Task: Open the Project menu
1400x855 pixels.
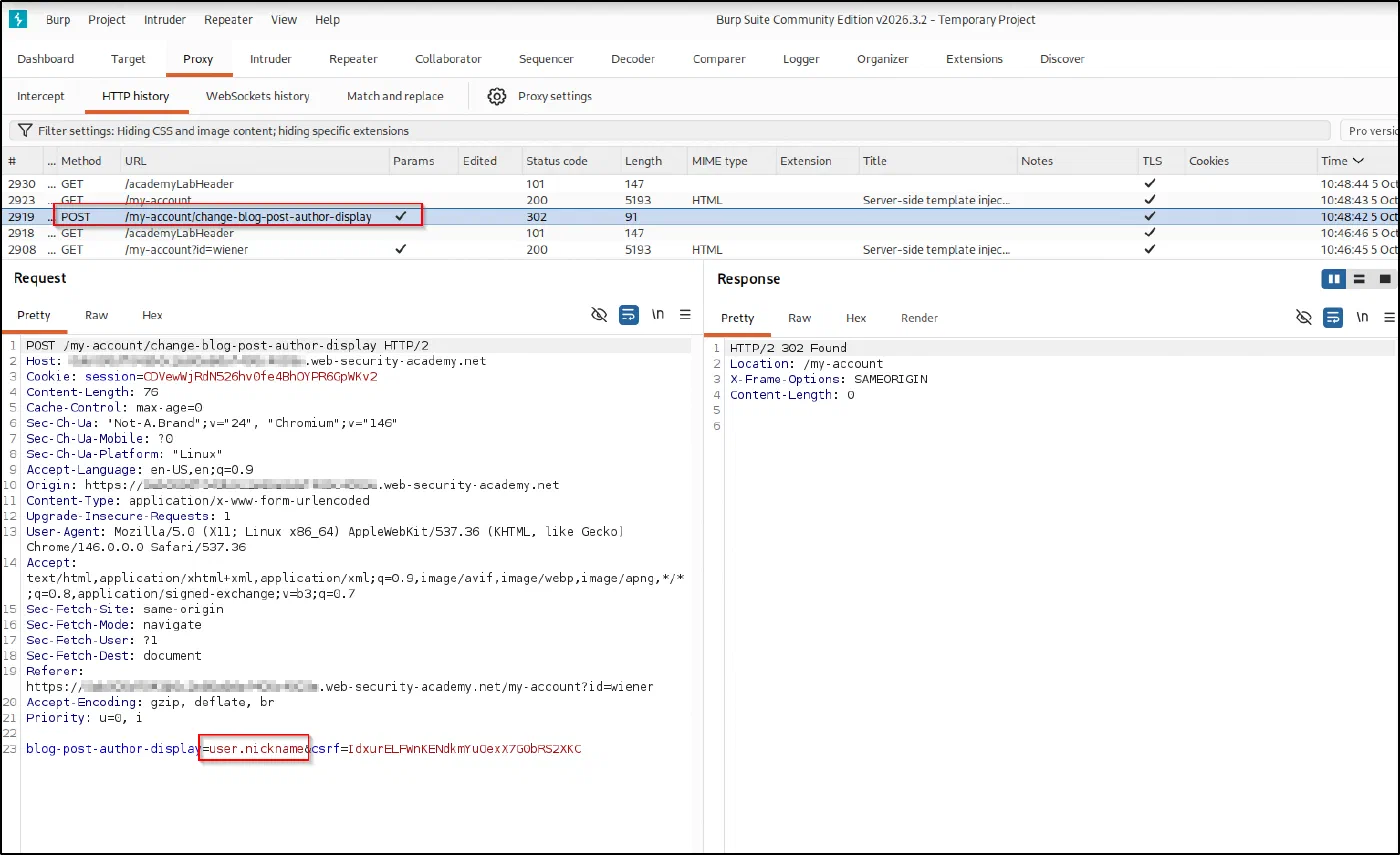Action: (x=107, y=20)
